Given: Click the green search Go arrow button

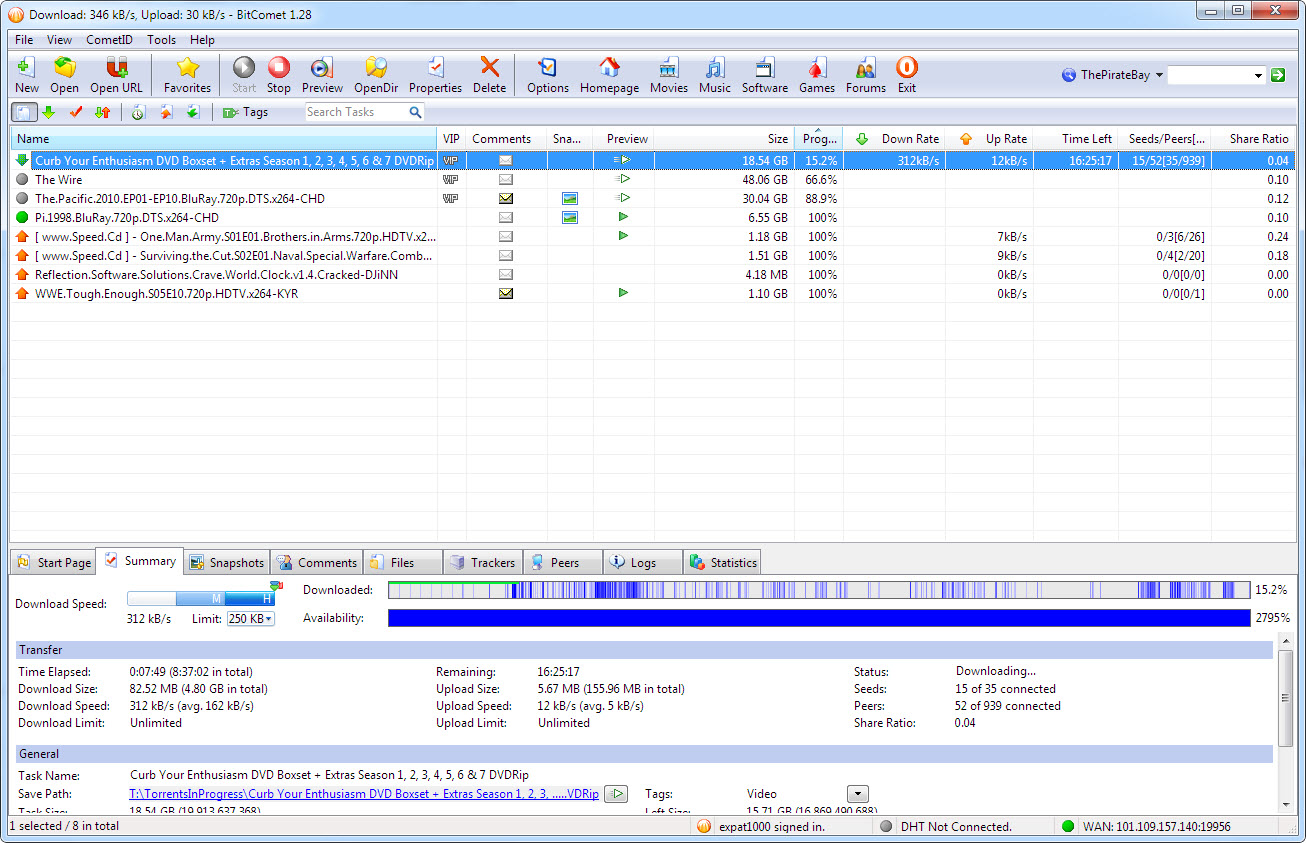Looking at the screenshot, I should click(1278, 75).
